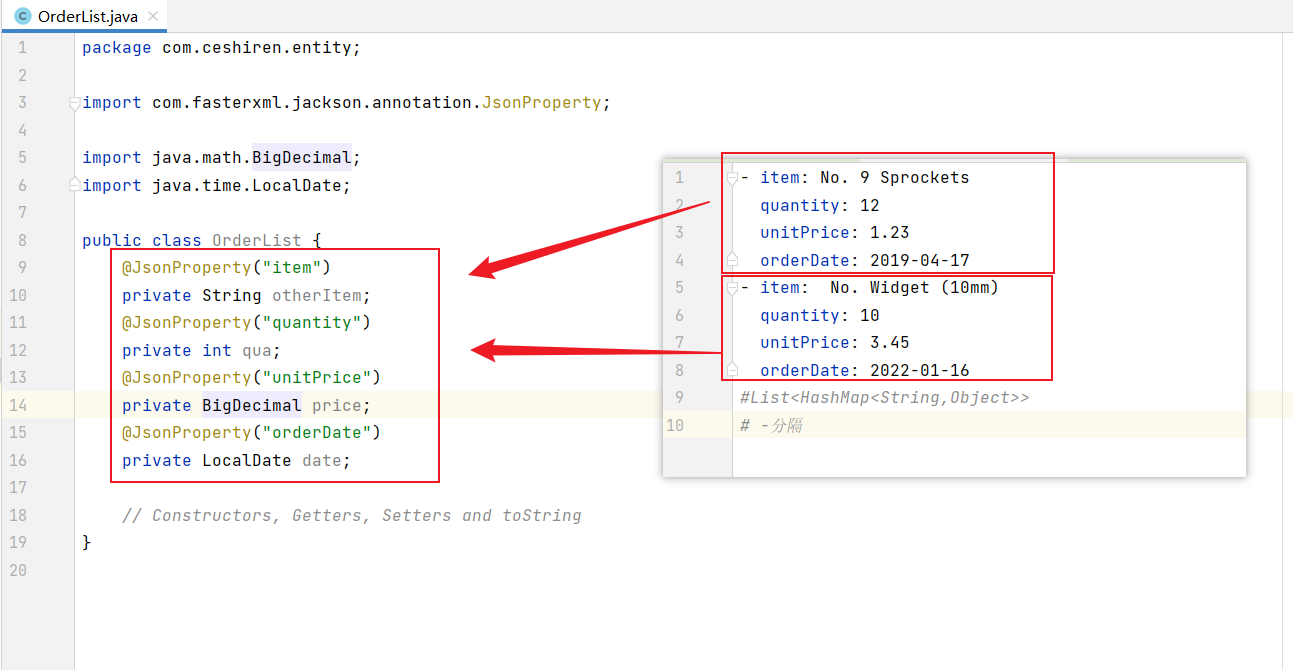This screenshot has width=1293, height=670.
Task: Click the JsonProperty class name in import
Action: point(541,103)
